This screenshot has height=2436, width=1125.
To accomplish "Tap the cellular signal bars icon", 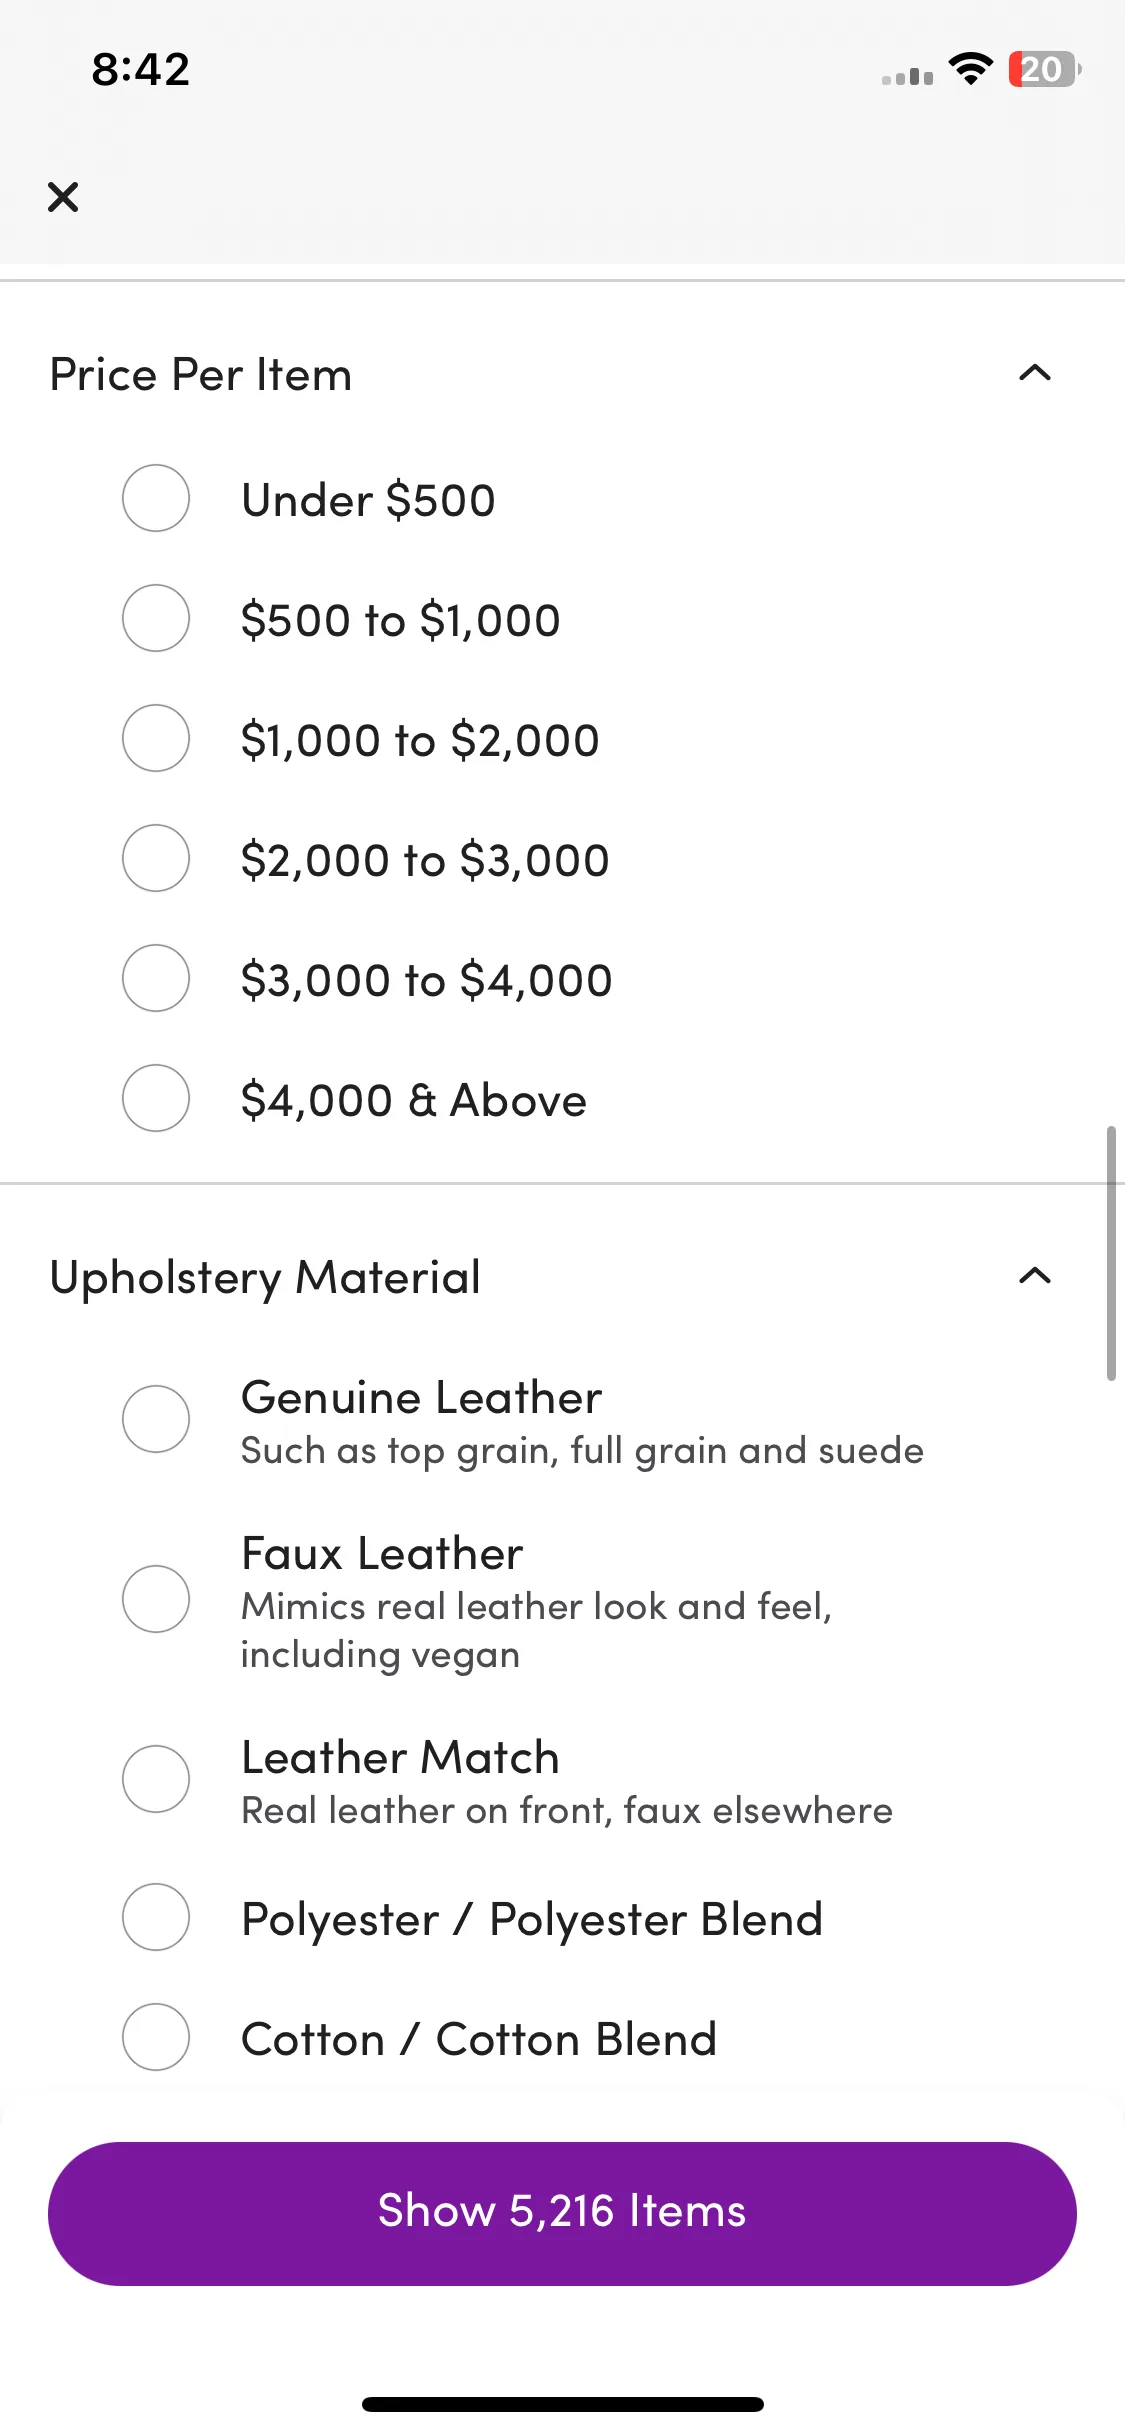I will coord(907,75).
